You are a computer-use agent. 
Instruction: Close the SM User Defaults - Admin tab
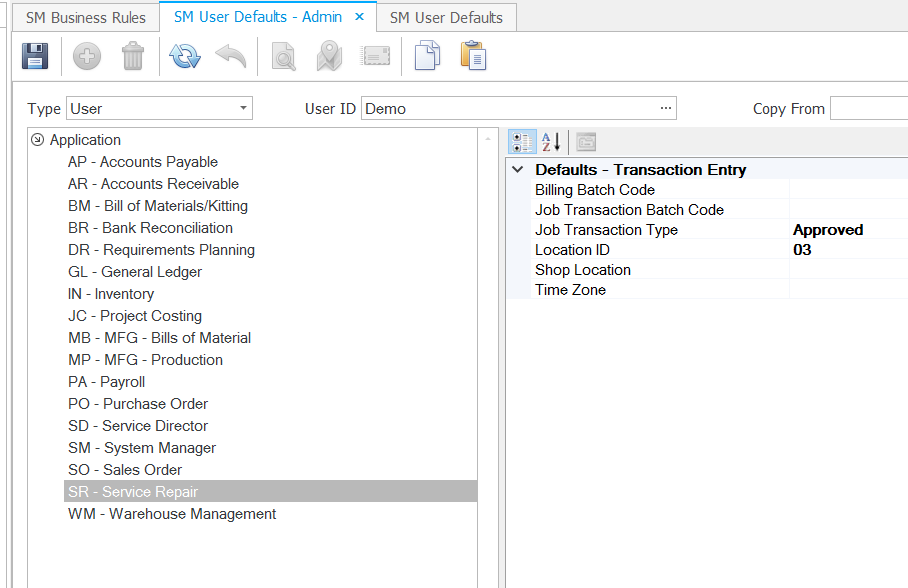[361, 17]
